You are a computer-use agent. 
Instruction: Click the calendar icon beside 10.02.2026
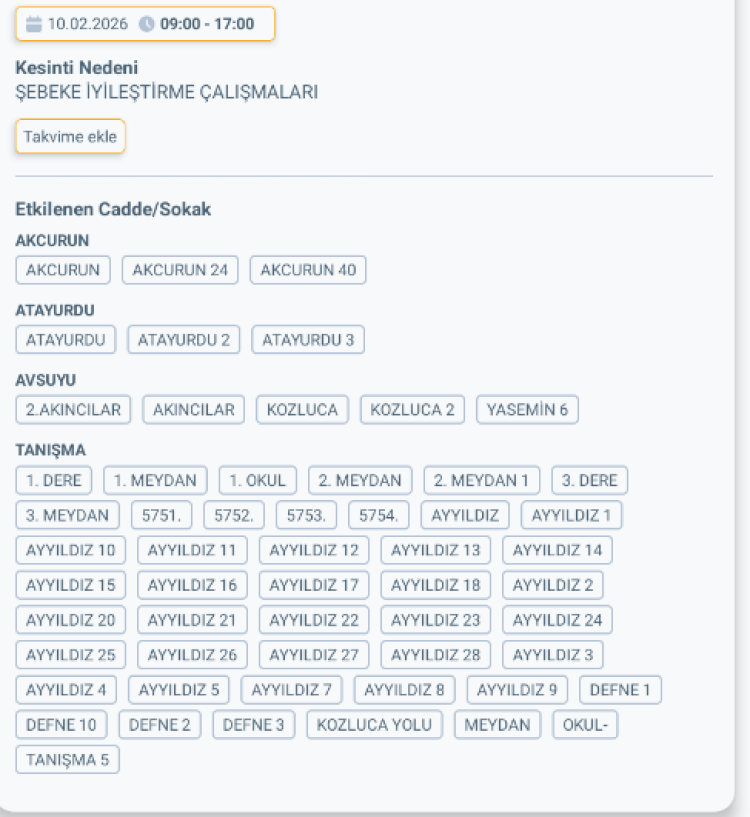(34, 24)
